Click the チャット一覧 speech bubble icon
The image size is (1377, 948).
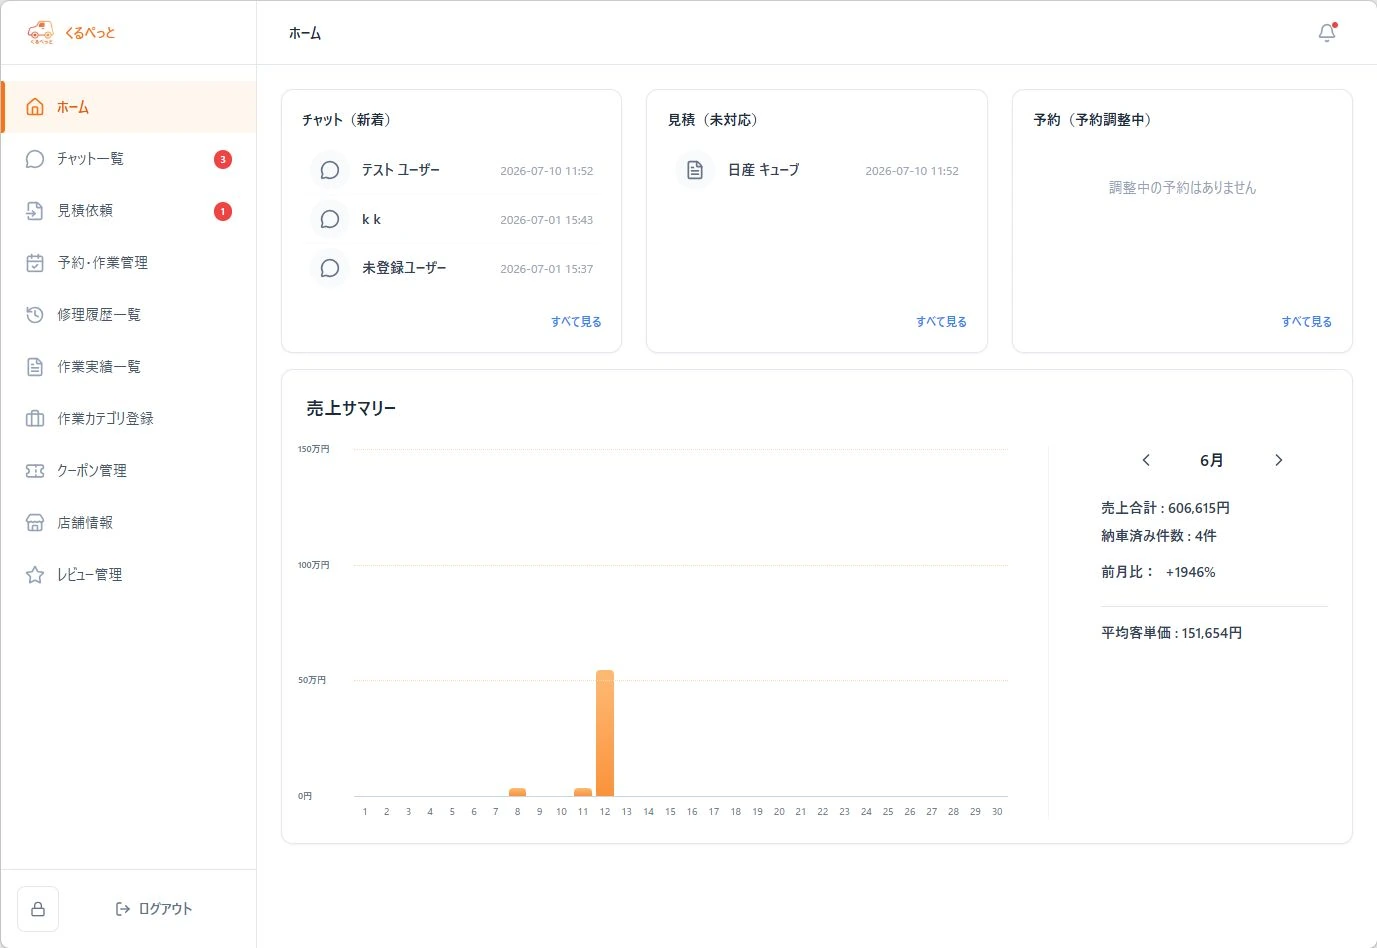tap(35, 159)
